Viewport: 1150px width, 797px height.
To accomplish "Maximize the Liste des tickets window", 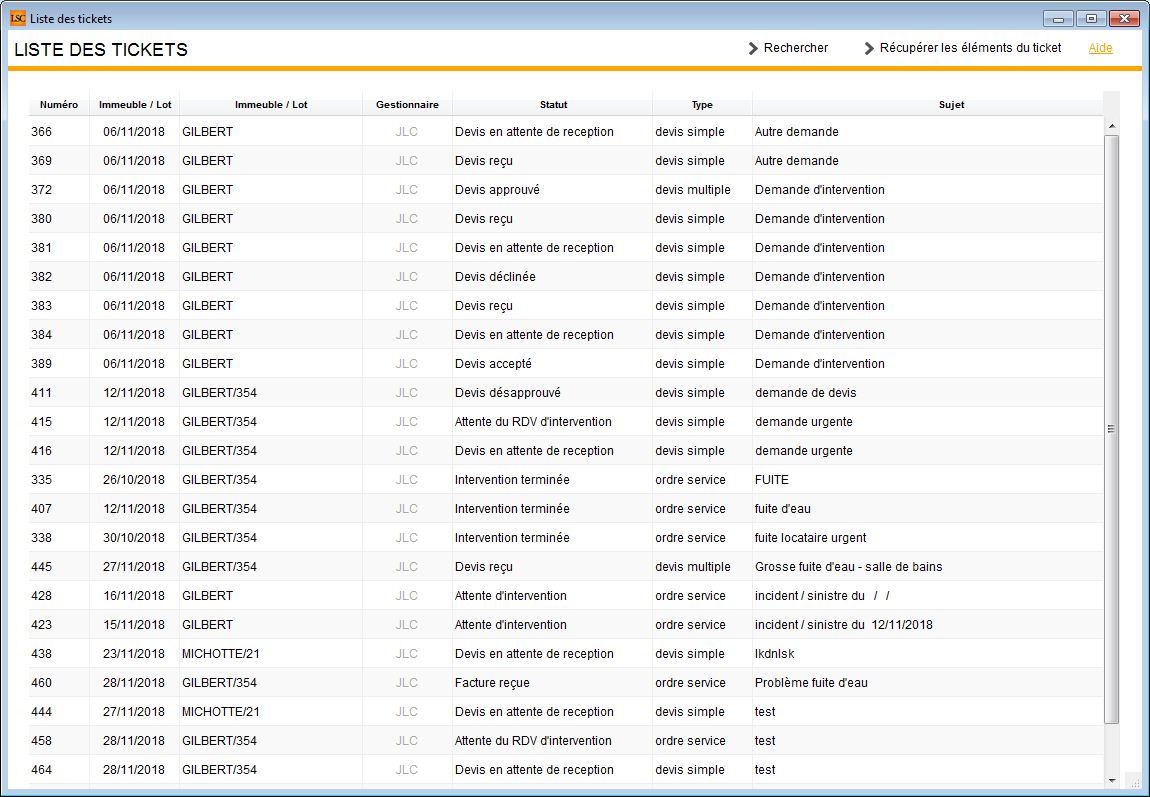I will 1091,19.
